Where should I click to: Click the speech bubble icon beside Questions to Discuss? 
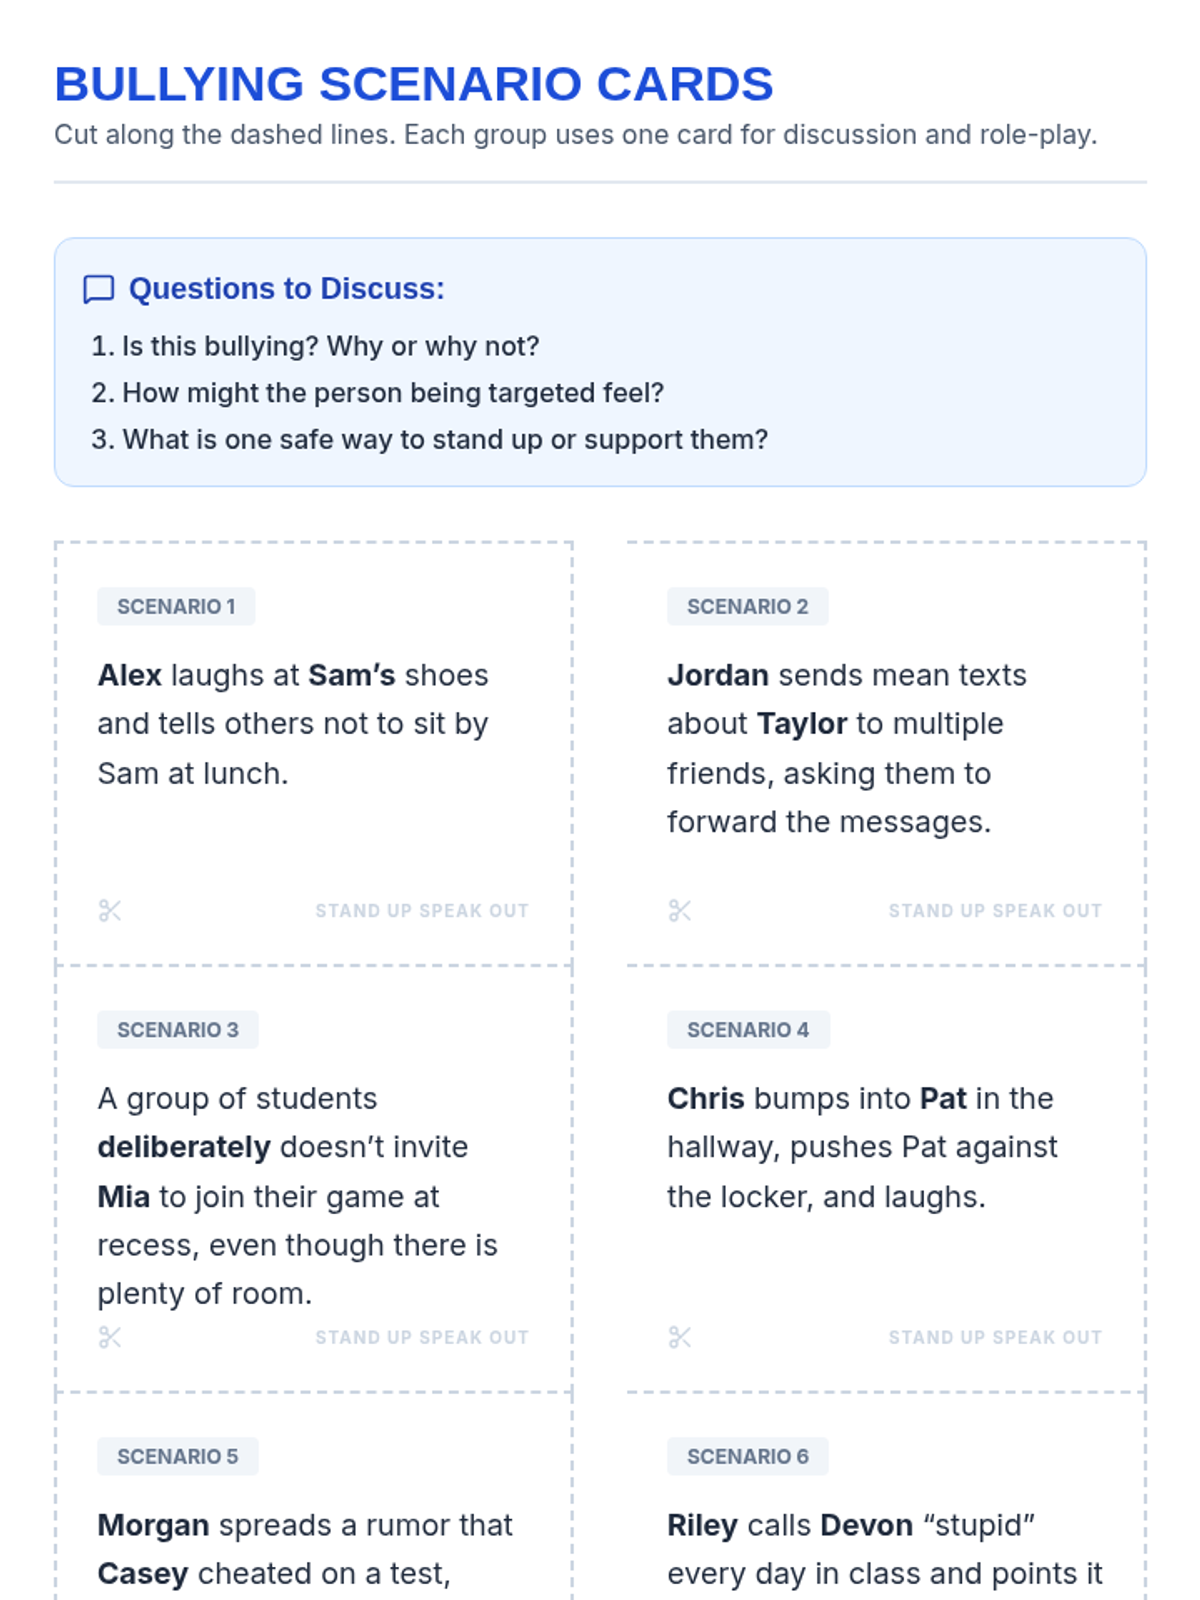pos(98,289)
